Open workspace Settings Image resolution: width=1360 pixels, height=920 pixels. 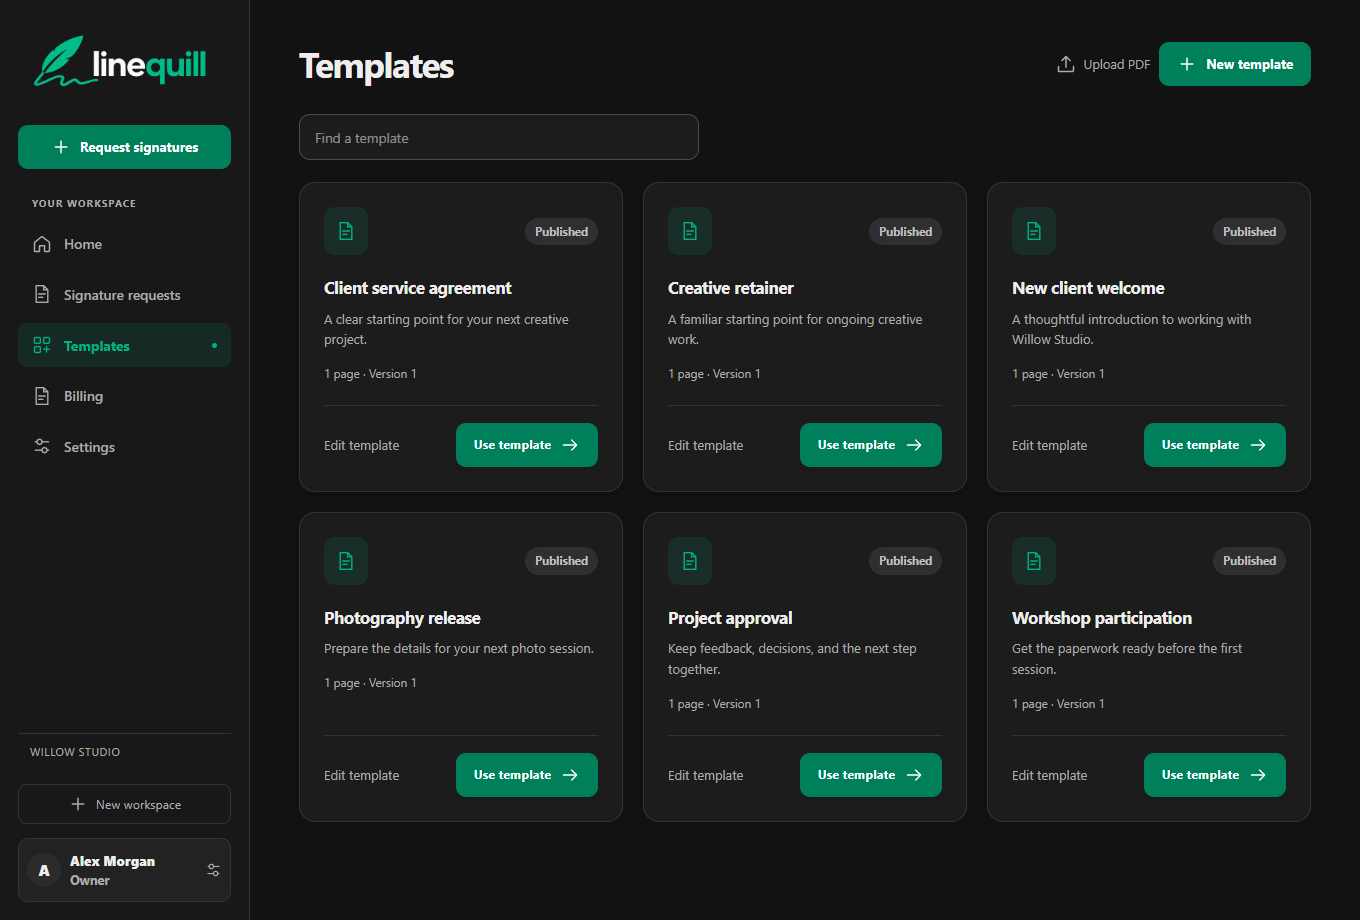124,447
